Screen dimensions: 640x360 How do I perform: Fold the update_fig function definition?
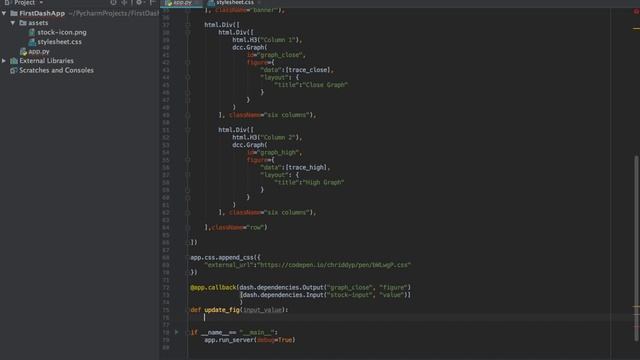pyautogui.click(x=188, y=310)
